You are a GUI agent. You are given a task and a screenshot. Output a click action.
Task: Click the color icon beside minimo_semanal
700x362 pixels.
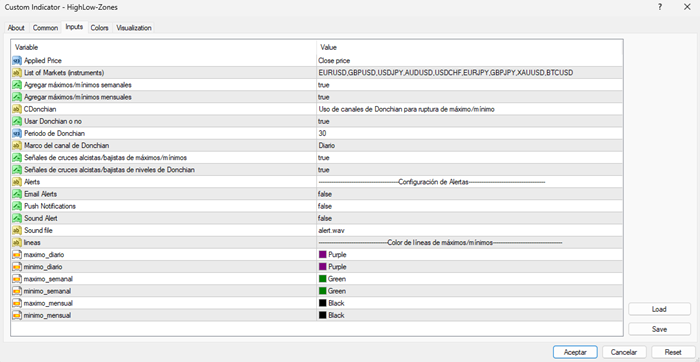click(17, 291)
